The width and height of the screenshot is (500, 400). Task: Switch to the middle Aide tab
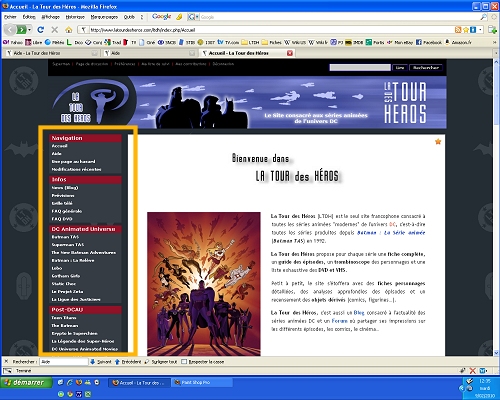click(x=149, y=53)
